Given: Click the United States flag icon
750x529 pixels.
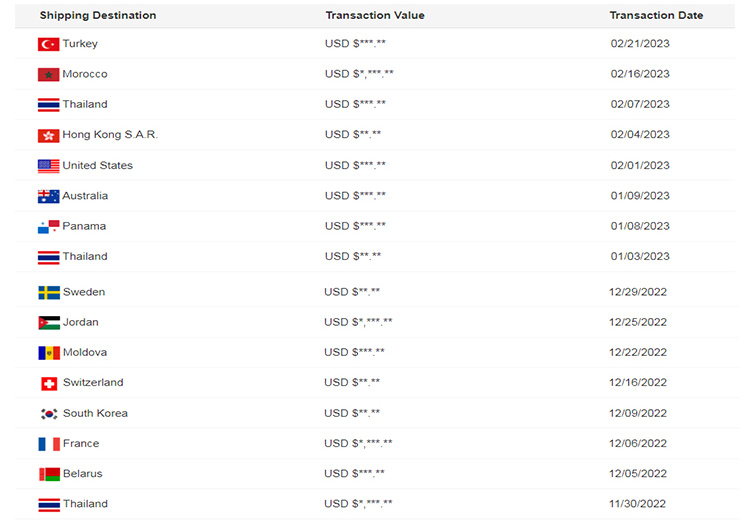Looking at the screenshot, I should 48,166.
